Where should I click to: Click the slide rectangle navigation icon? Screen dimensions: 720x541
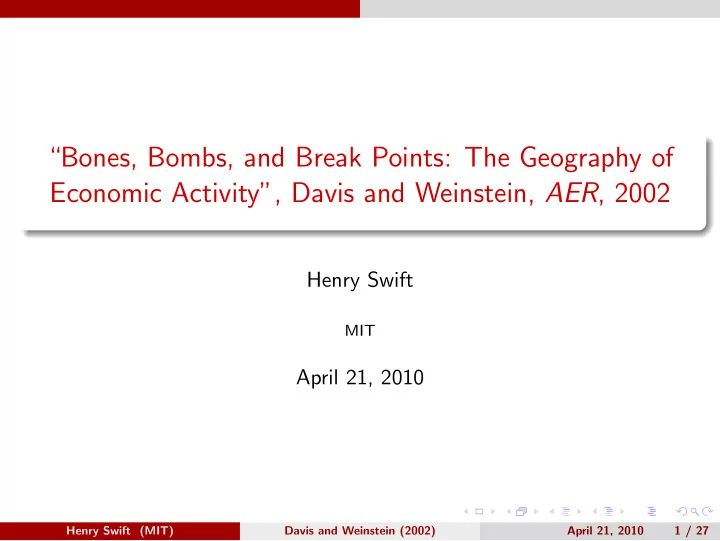479,511
